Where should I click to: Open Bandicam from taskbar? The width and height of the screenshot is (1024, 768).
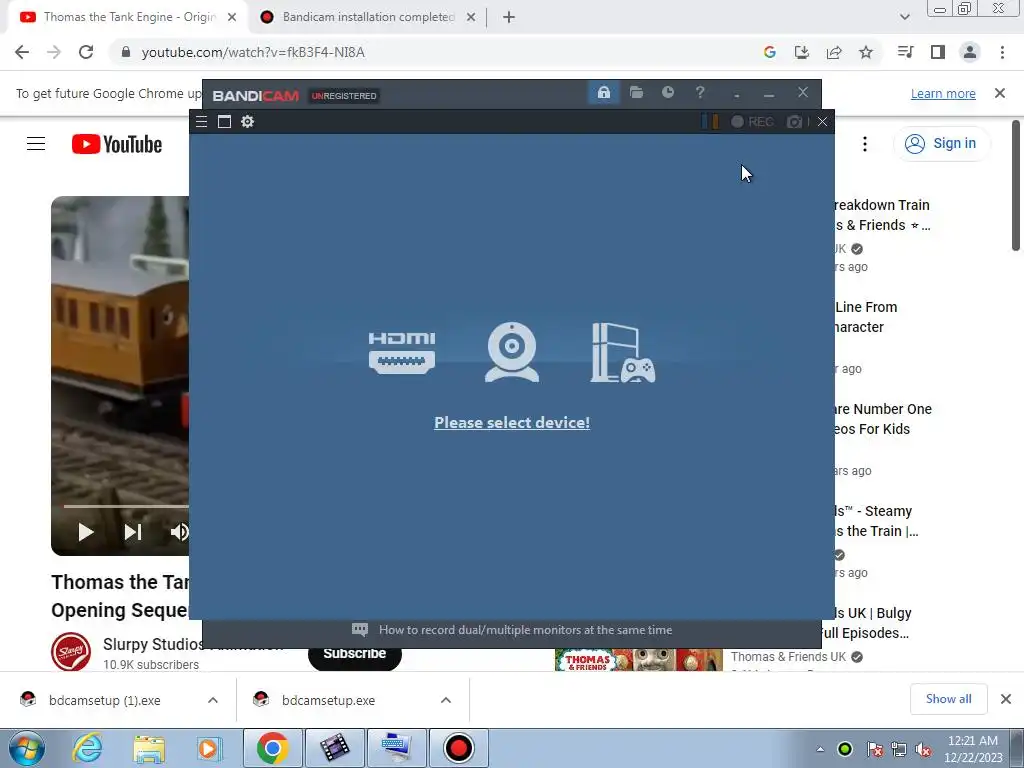[x=458, y=748]
